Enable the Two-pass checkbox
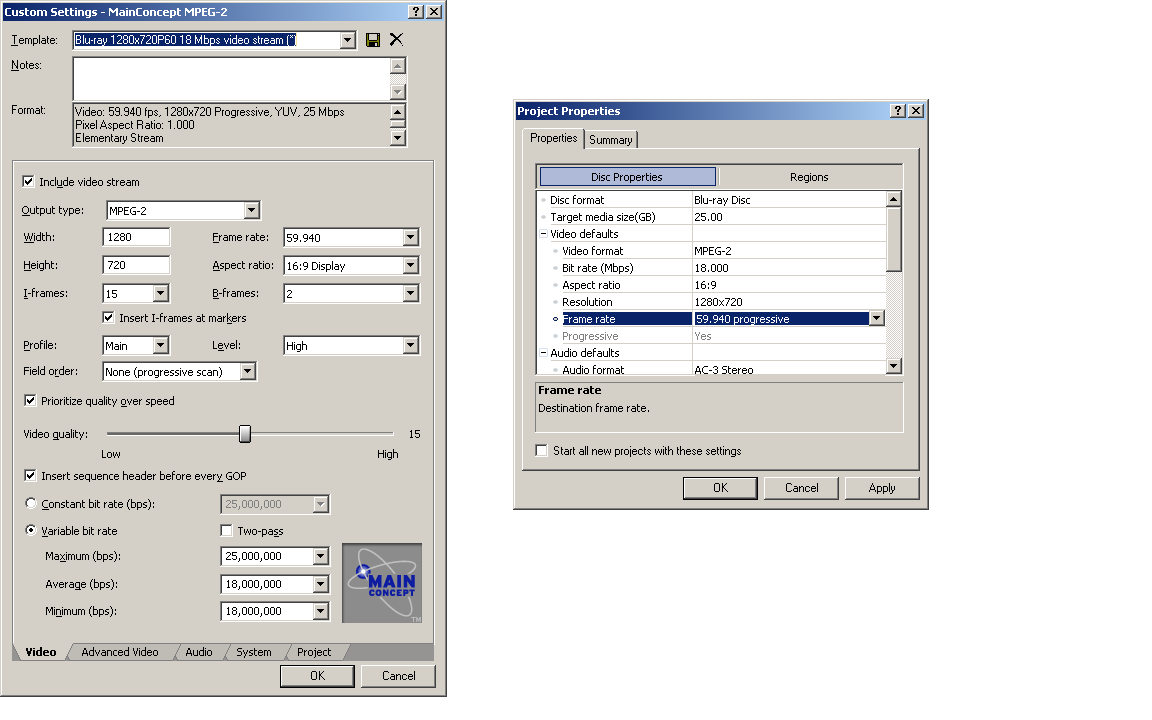This screenshot has height=720, width=1152. pyautogui.click(x=227, y=531)
